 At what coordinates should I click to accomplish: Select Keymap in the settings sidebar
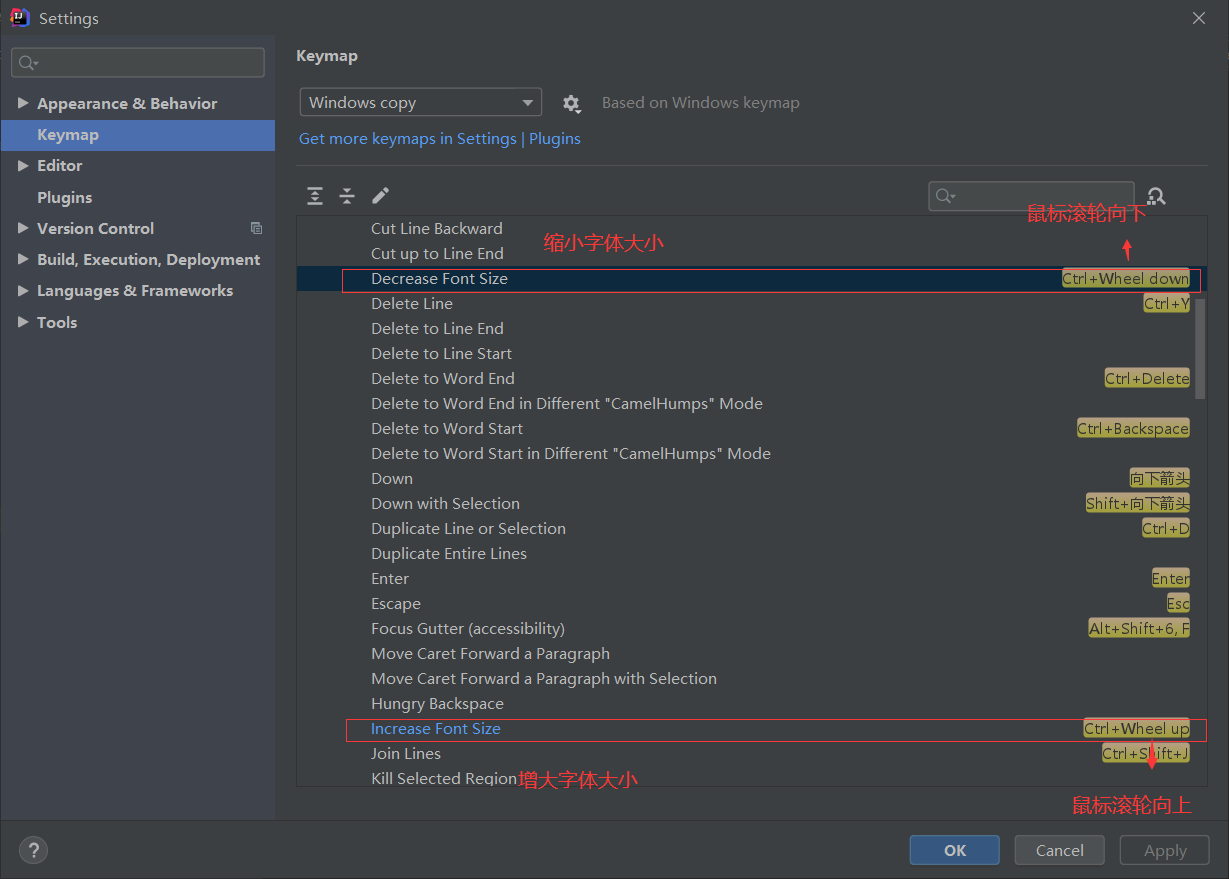pos(138,135)
